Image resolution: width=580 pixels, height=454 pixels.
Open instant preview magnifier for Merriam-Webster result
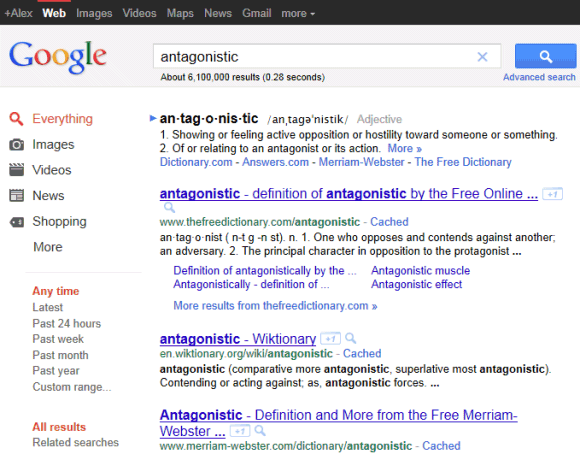260,430
